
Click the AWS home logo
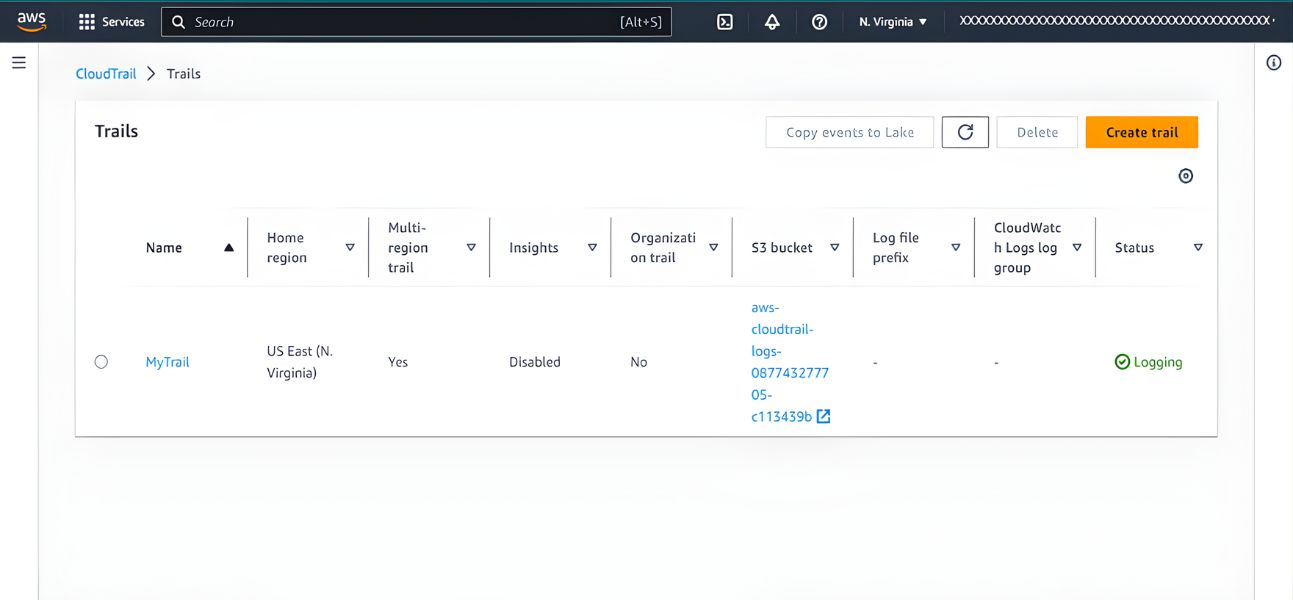click(x=29, y=20)
